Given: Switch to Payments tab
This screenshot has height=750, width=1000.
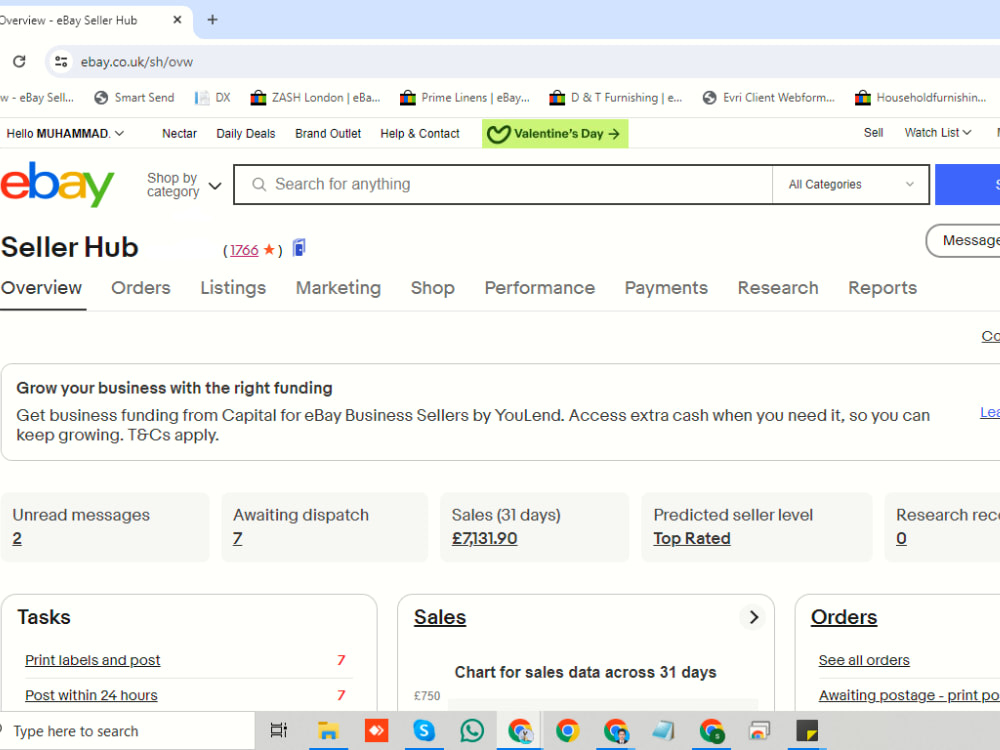Looking at the screenshot, I should tap(666, 288).
